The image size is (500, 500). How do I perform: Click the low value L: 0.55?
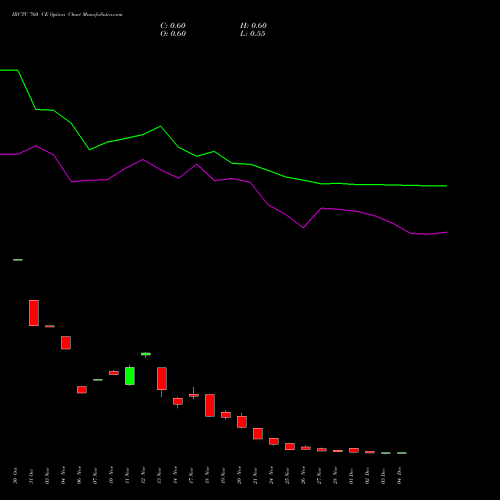click(253, 34)
